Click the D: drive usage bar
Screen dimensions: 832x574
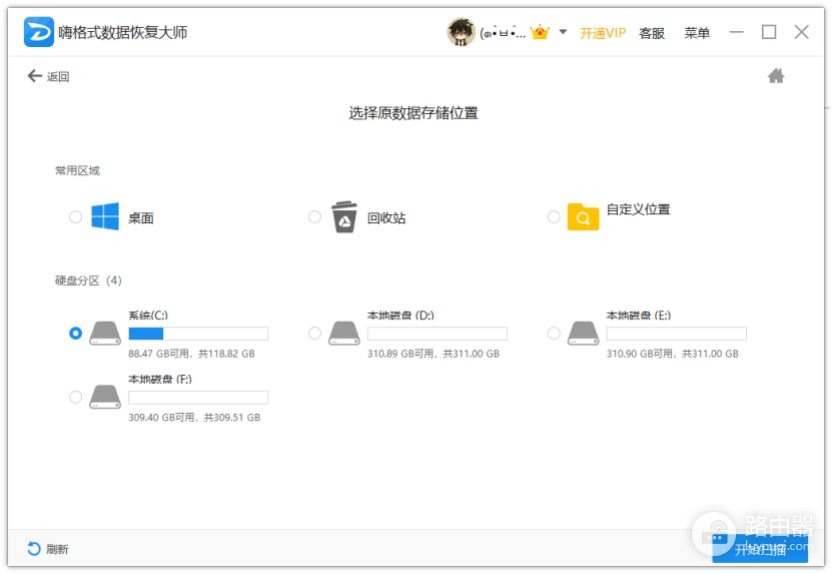437,333
